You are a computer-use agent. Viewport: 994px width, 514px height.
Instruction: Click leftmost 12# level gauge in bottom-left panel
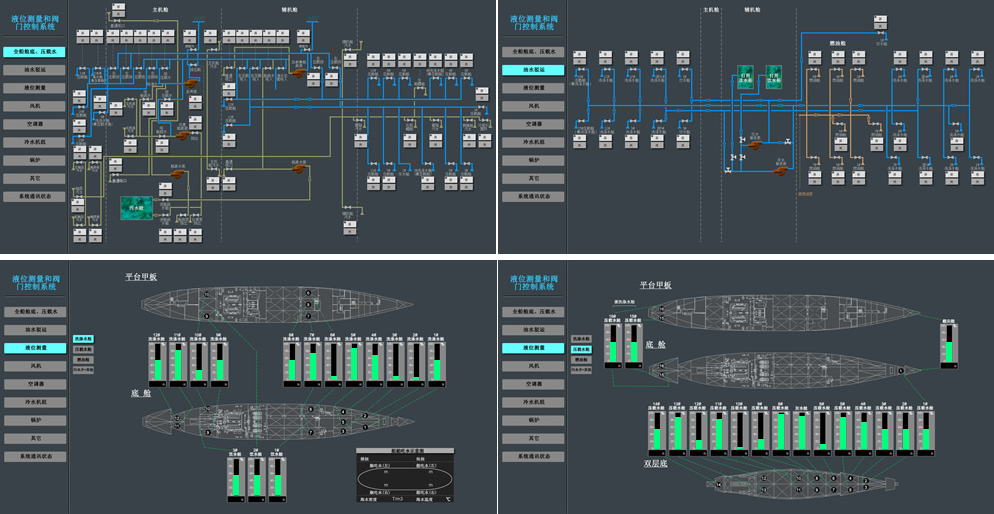coord(157,360)
